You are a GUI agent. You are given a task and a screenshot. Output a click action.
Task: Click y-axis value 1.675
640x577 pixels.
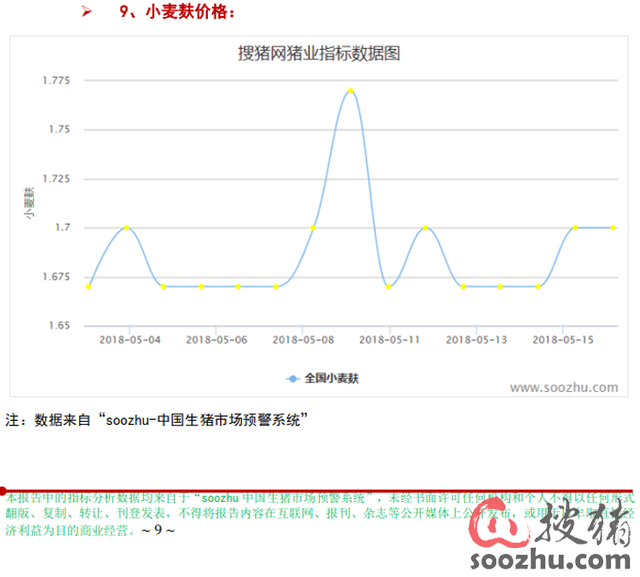[x=56, y=277]
